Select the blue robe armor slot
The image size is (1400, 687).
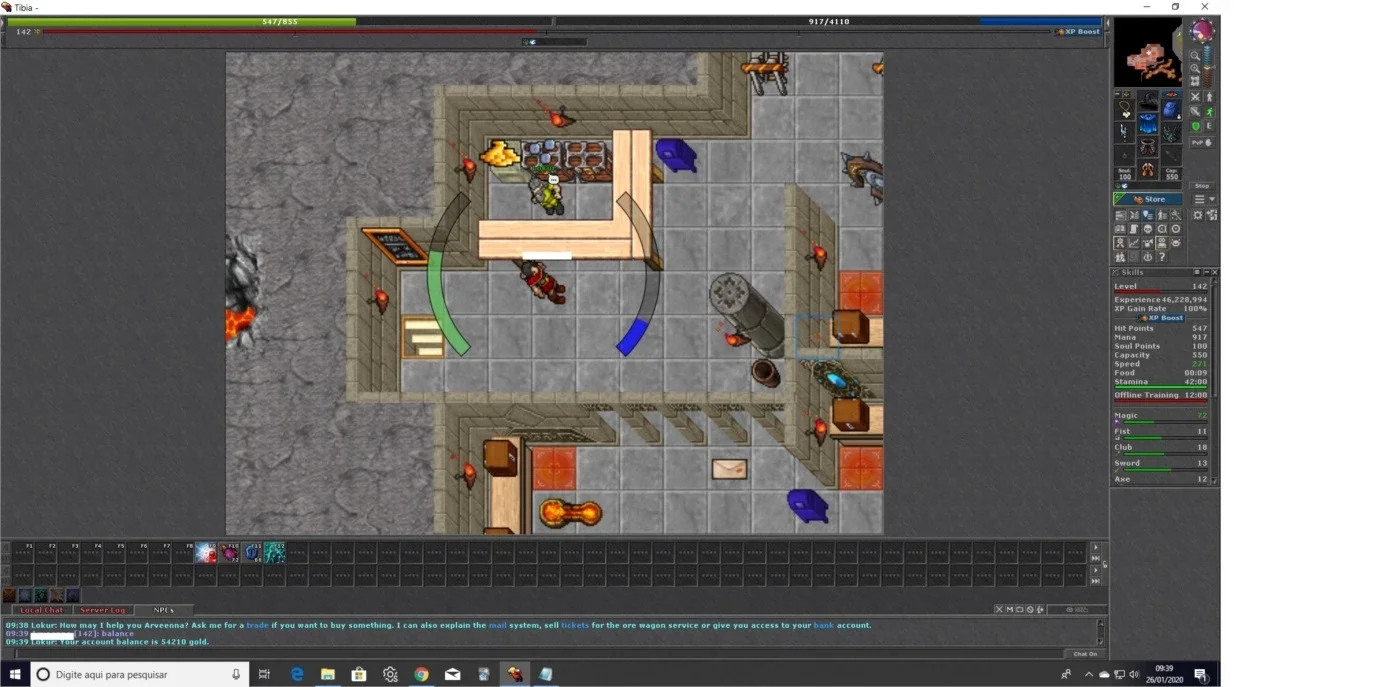pyautogui.click(x=1147, y=123)
